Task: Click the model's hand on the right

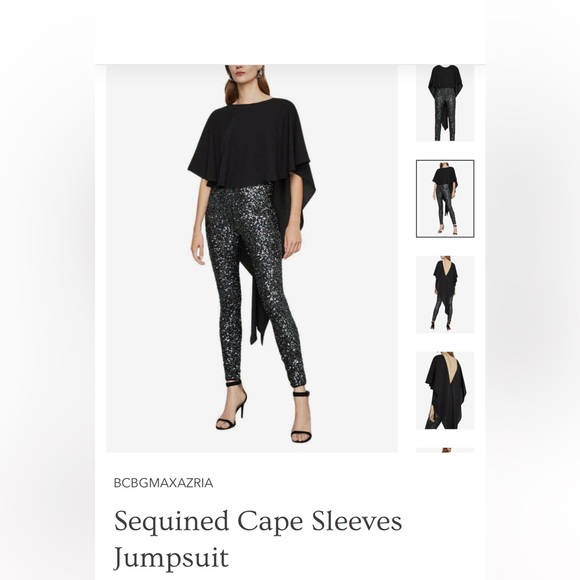Action: (x=292, y=242)
